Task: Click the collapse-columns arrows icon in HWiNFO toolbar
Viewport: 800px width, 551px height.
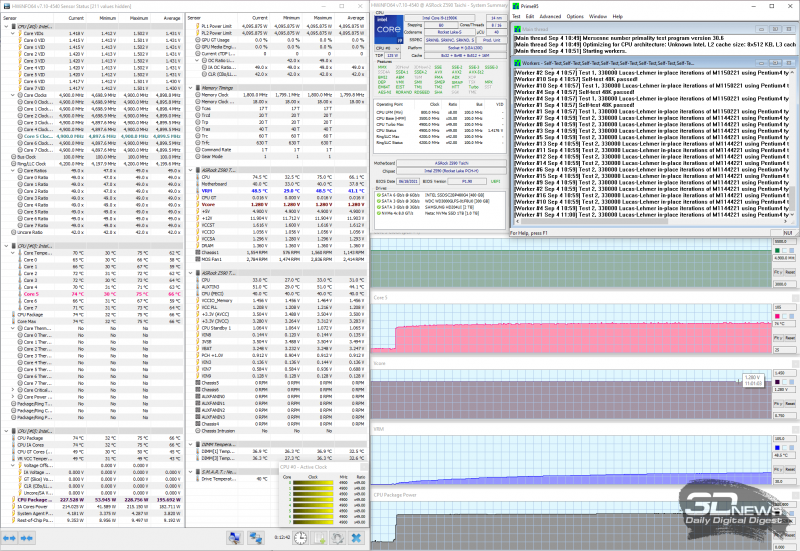Action: pos(27,538)
